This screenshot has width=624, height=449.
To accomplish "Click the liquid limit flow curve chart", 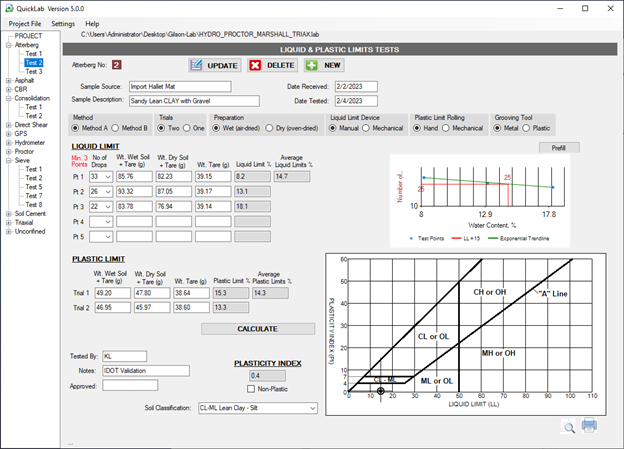I will (480, 201).
